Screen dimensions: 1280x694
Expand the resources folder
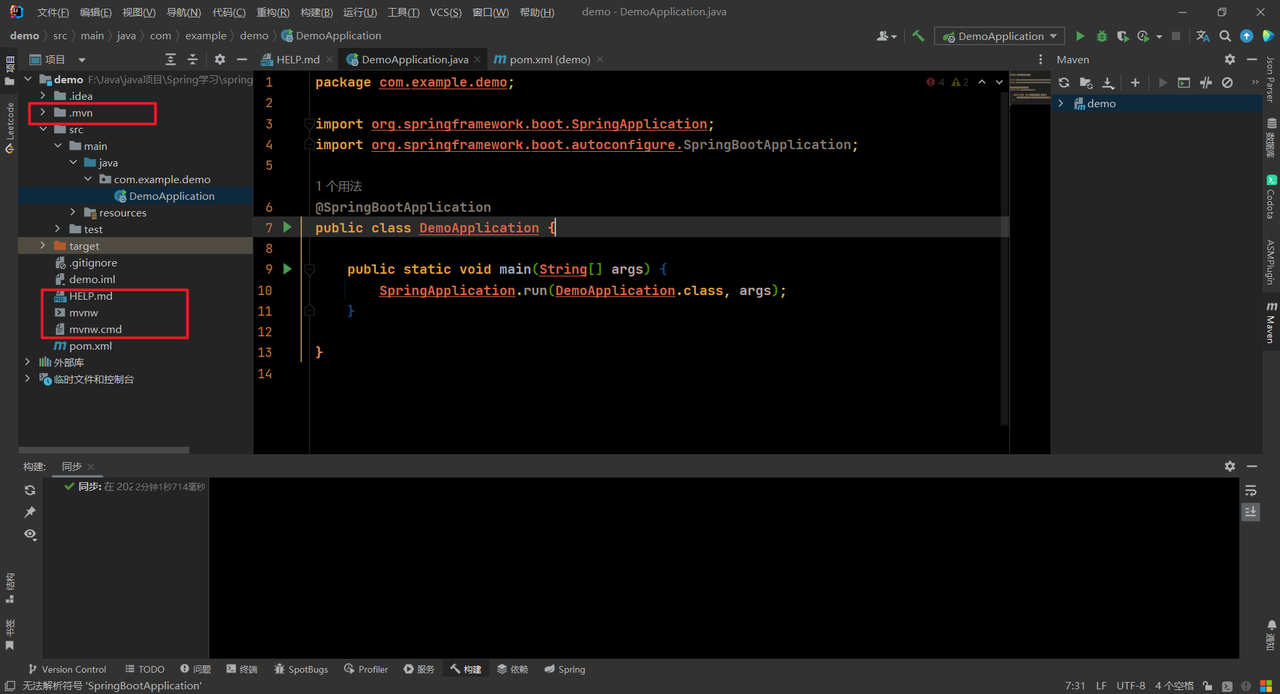(x=73, y=213)
